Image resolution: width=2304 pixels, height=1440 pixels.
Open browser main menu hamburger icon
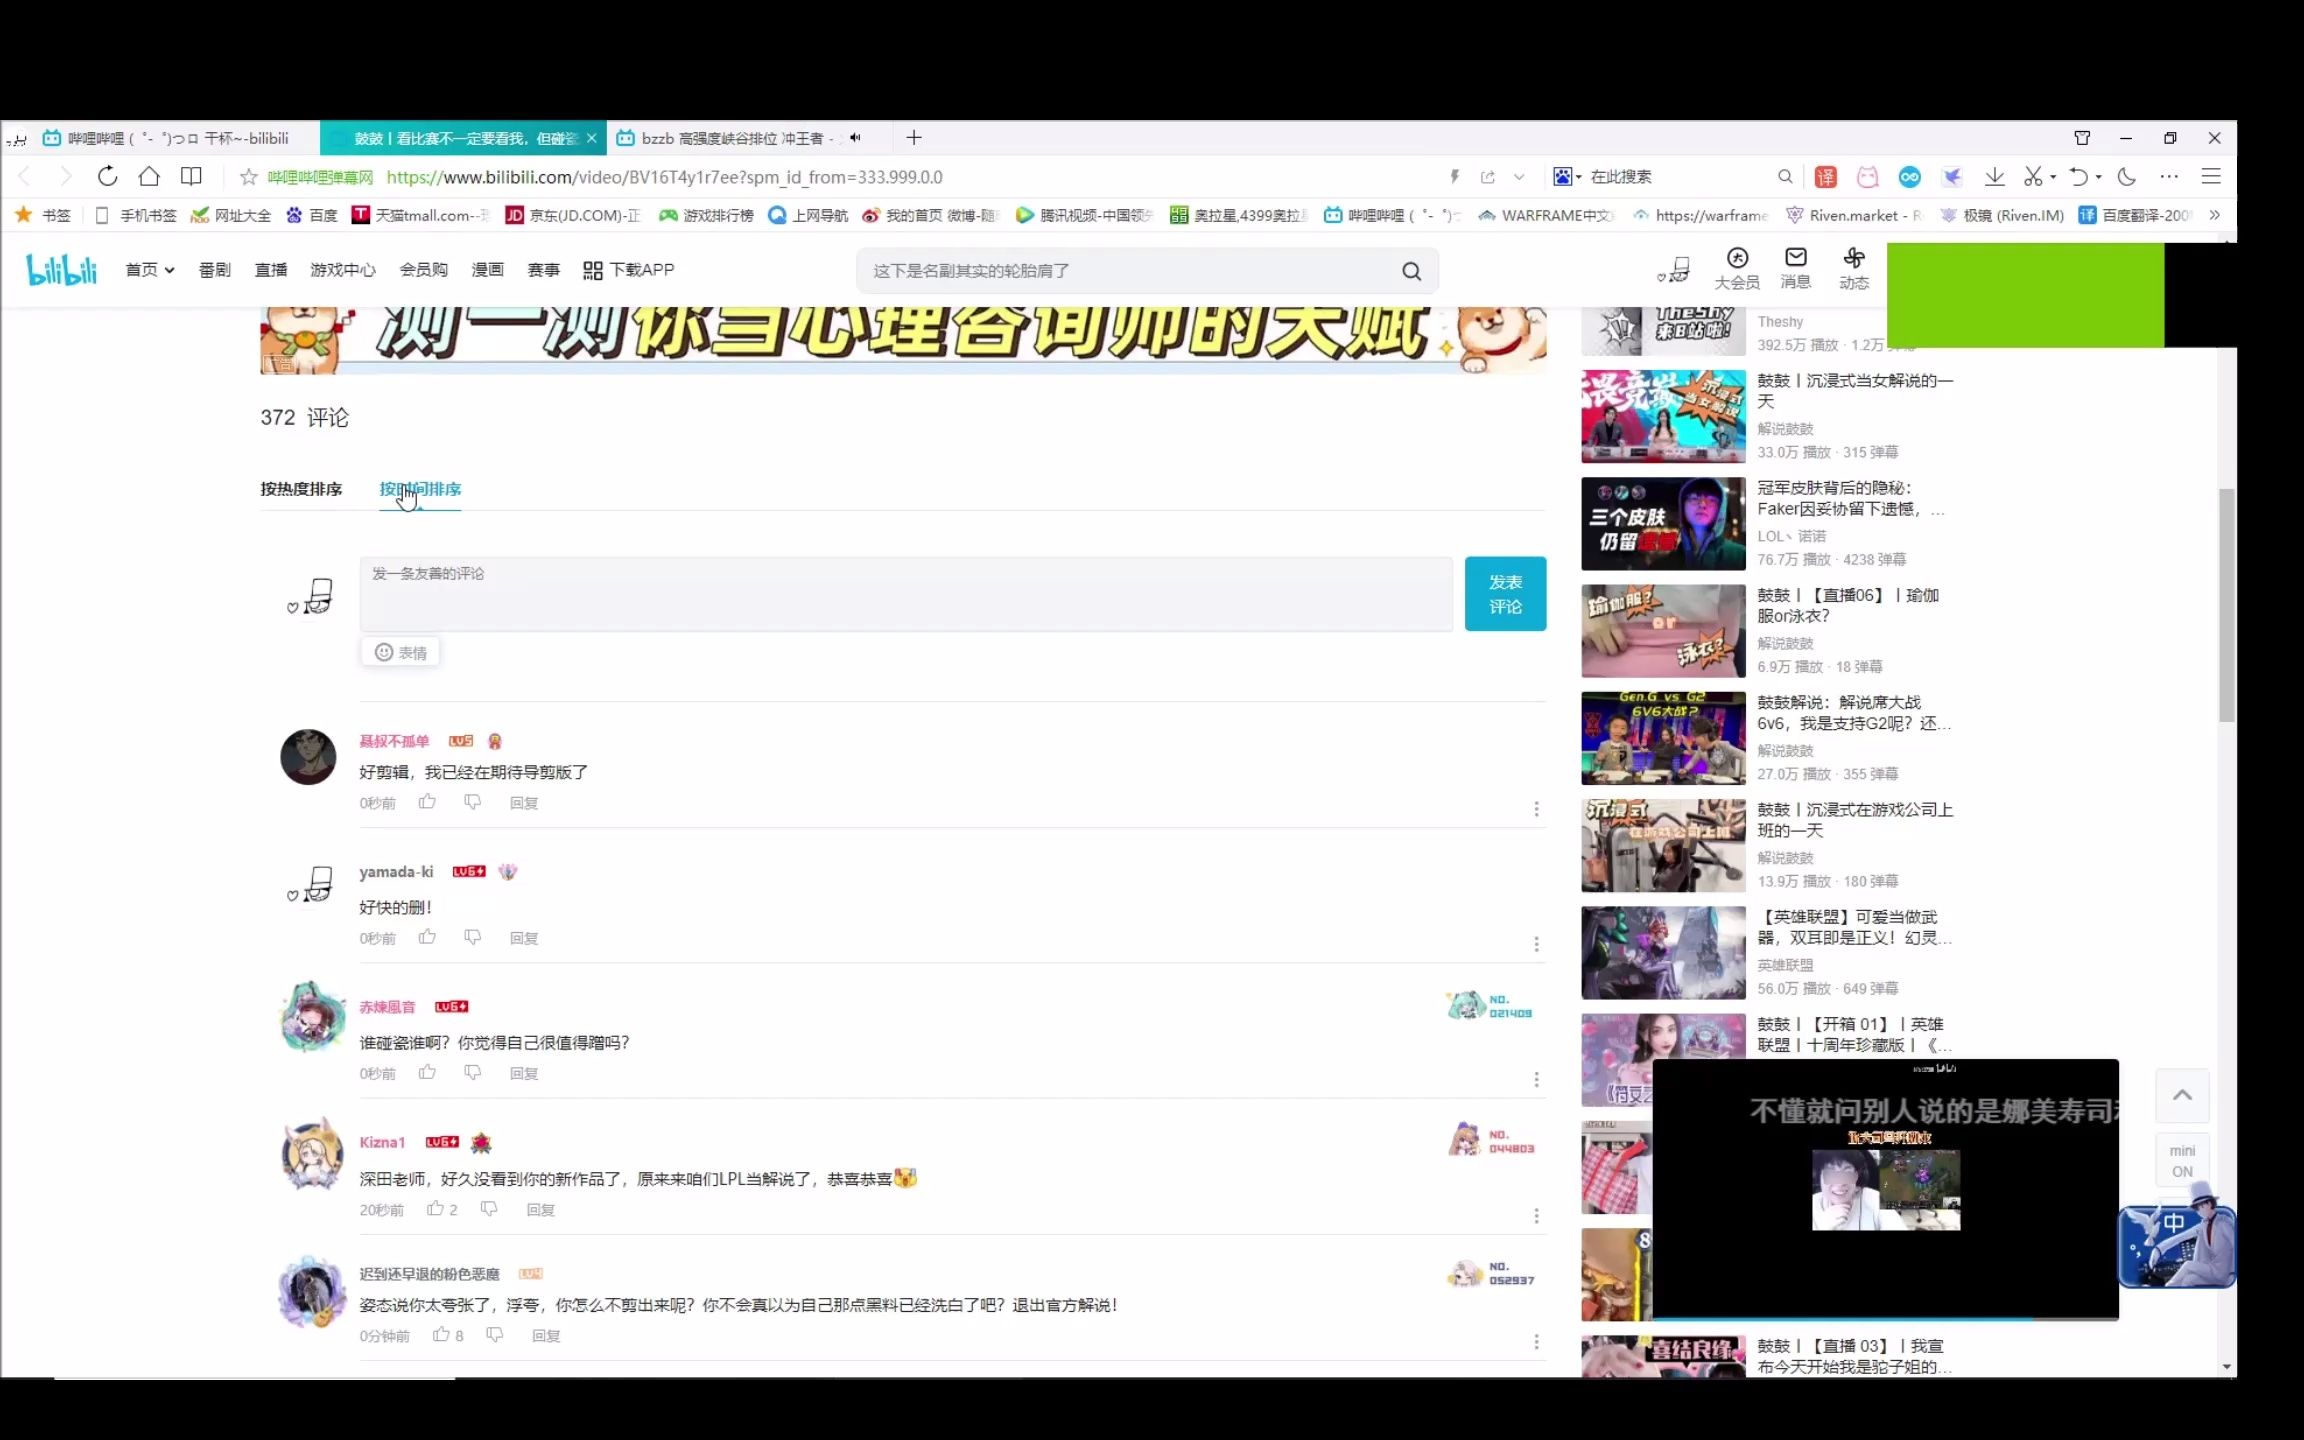click(x=2211, y=177)
